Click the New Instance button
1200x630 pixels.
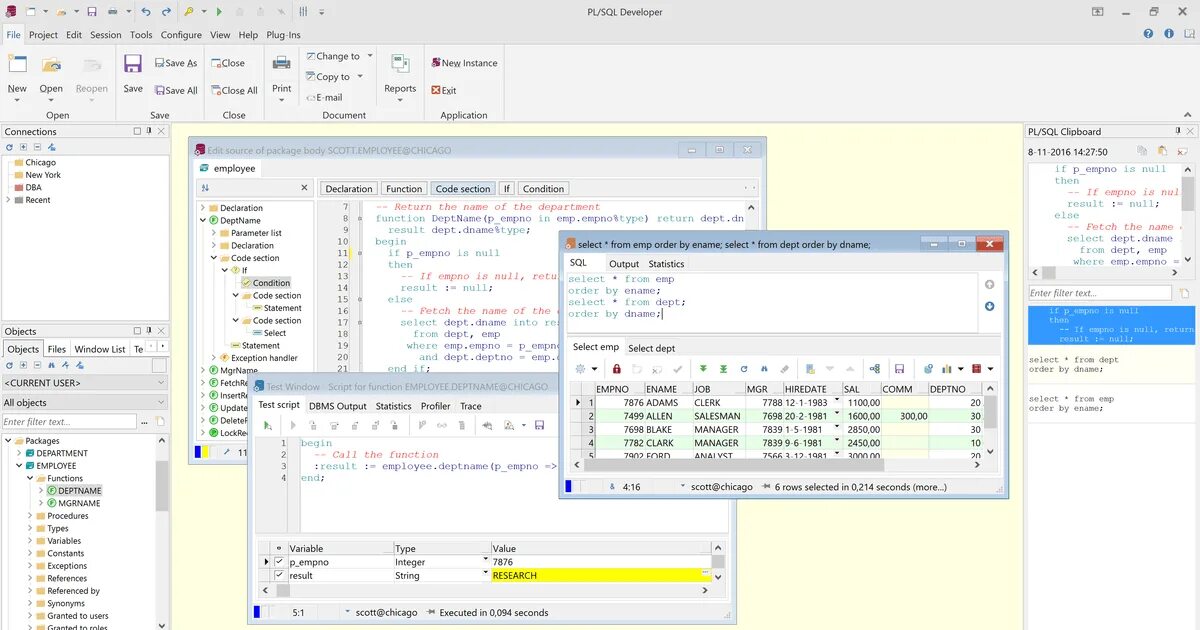tap(464, 63)
